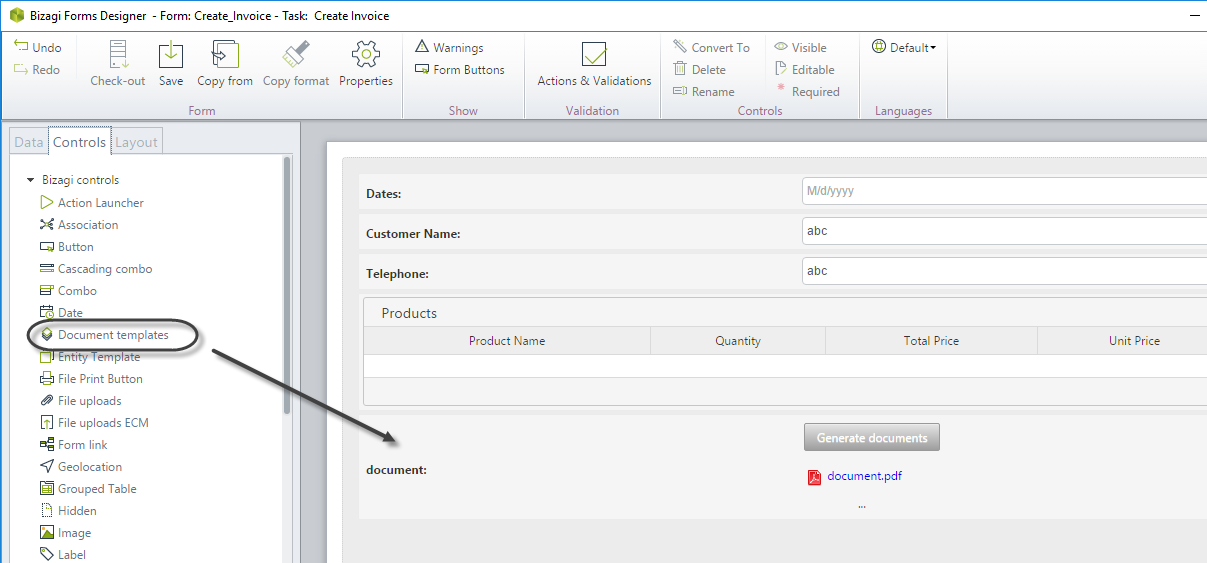Click the Product Name column header
1207x563 pixels.
(507, 341)
